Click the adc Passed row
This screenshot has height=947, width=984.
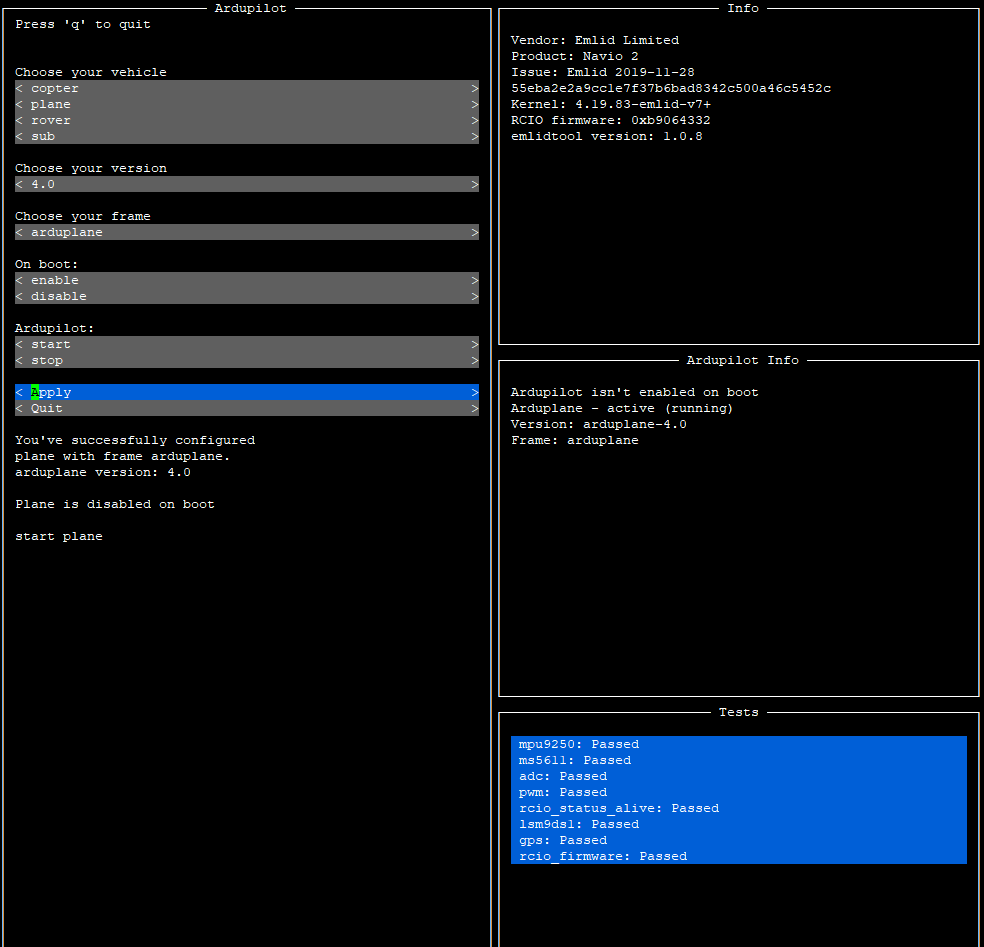click(739, 776)
